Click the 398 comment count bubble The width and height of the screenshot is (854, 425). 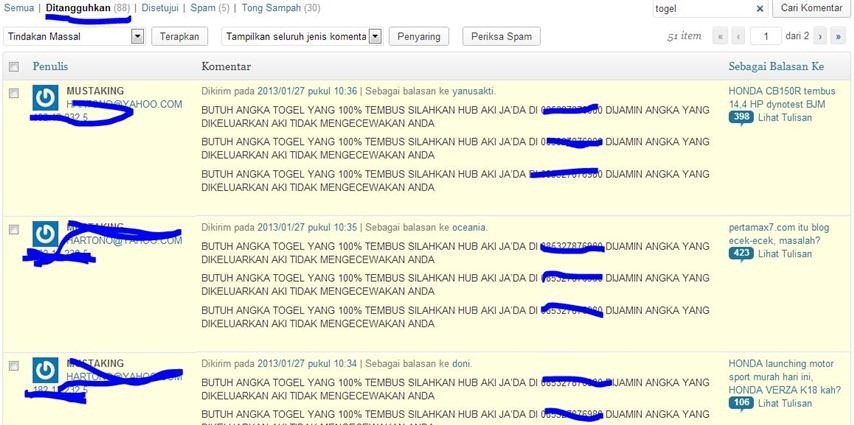pos(741,117)
